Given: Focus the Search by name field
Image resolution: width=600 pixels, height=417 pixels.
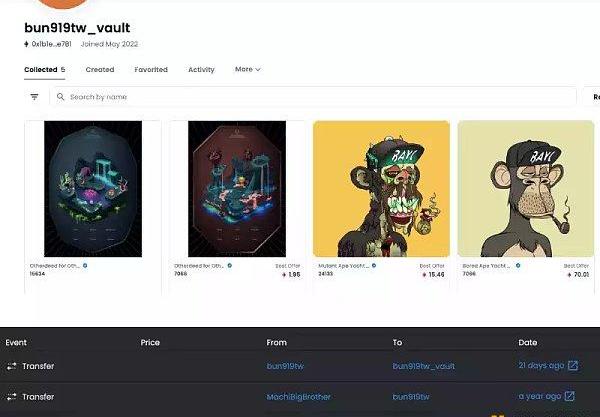Looking at the screenshot, I should (313, 97).
